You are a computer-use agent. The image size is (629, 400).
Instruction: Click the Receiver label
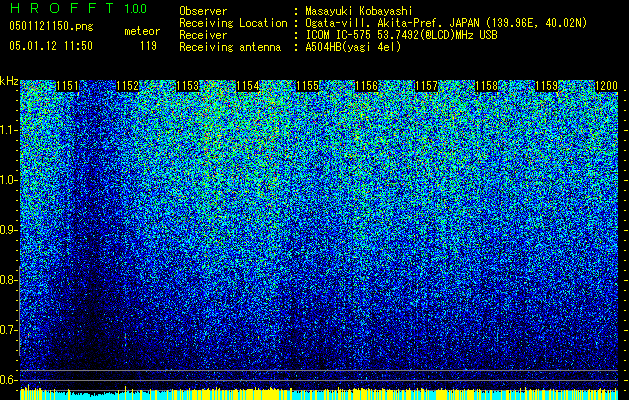click(203, 35)
